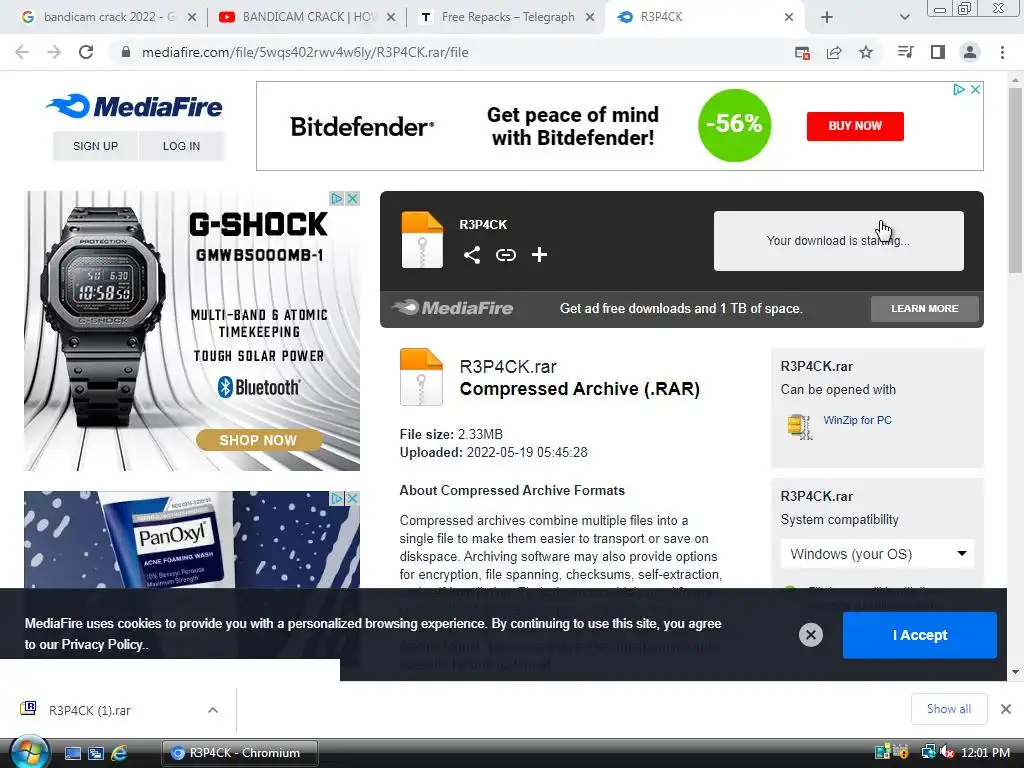Close the G-SHOCK ad with X
Viewport: 1024px width, 768px height.
pos(352,199)
